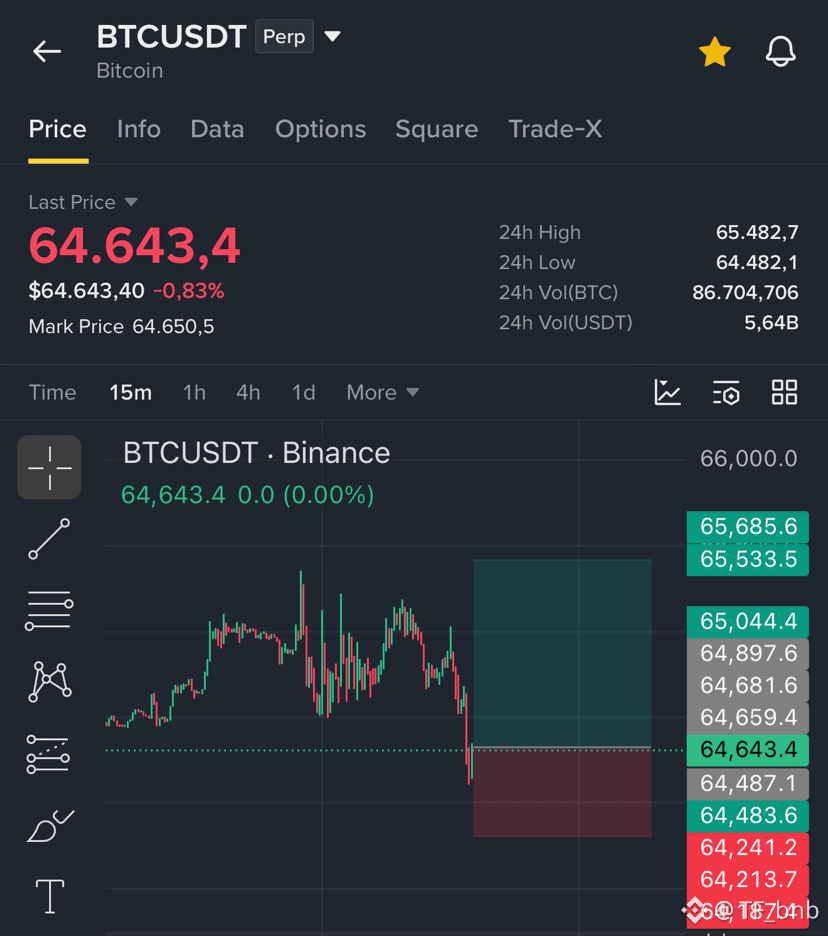Open the Data tab
828x936 pixels.
217,129
